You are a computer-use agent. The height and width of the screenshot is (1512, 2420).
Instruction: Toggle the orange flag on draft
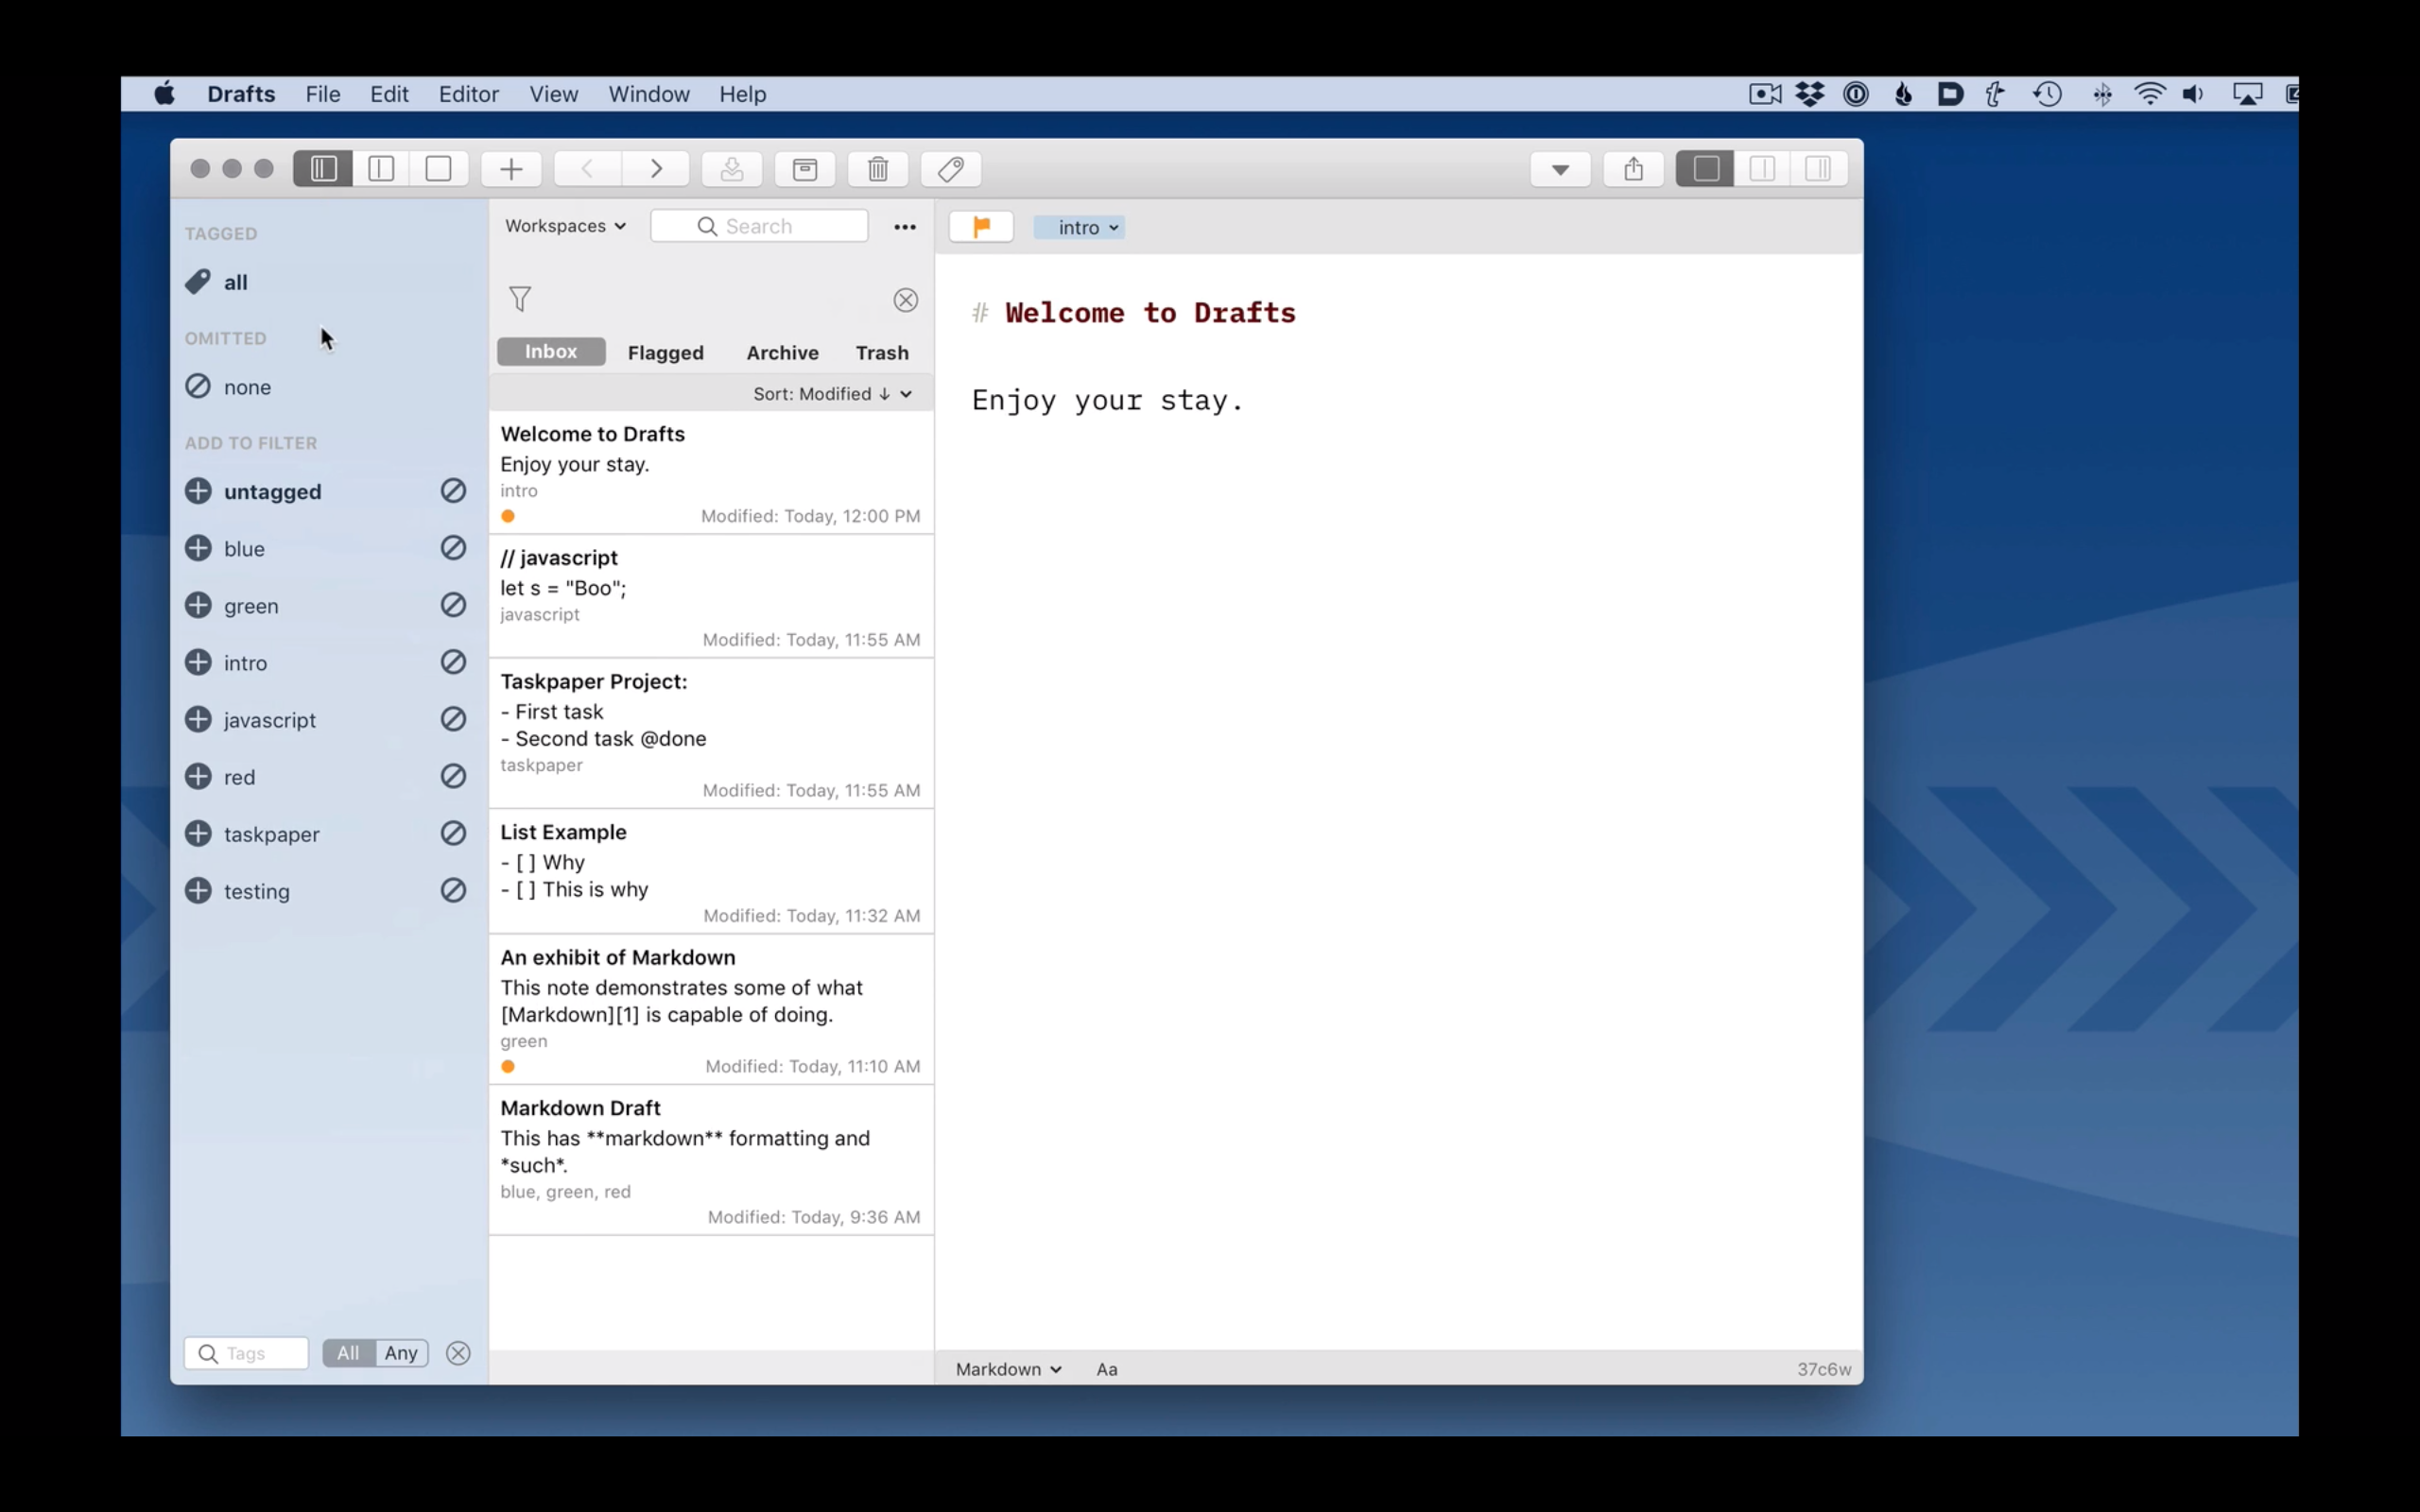tap(981, 227)
